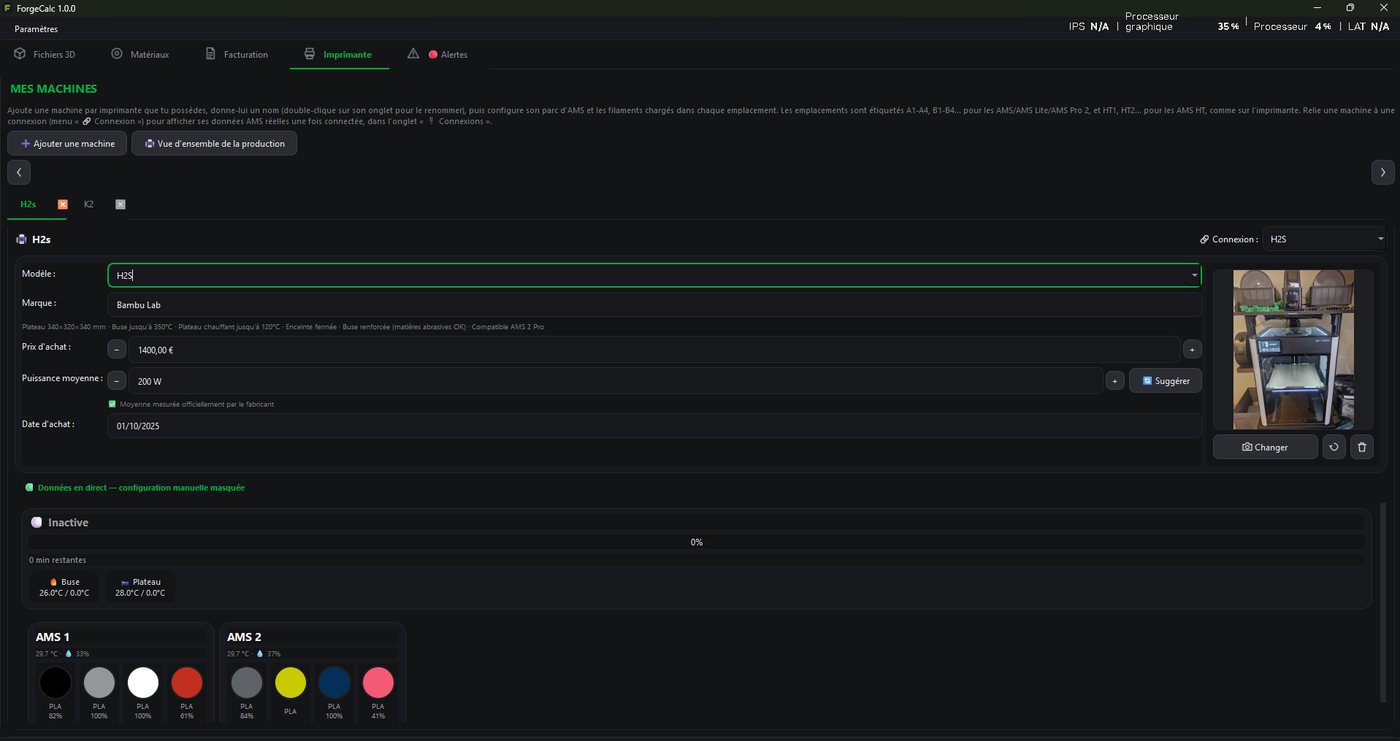
Task: Increase the Puissance moyenne value
Action: [1115, 381]
